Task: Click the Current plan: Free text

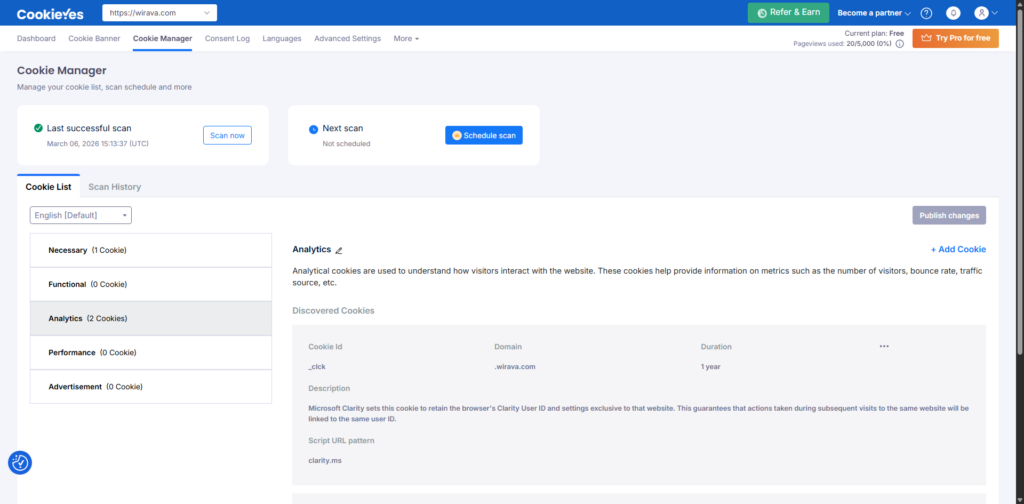Action: coord(874,33)
